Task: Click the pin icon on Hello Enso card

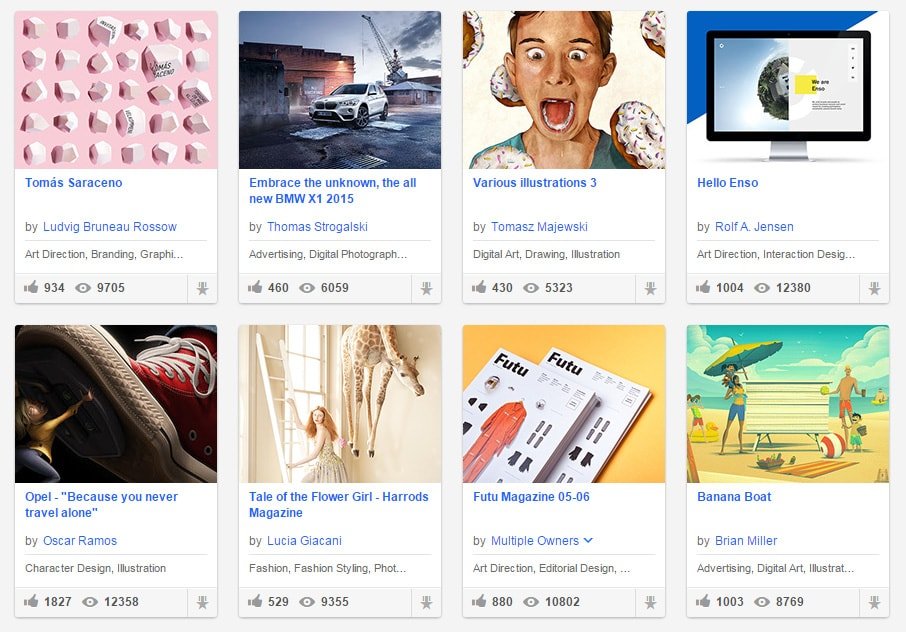Action: [x=875, y=288]
